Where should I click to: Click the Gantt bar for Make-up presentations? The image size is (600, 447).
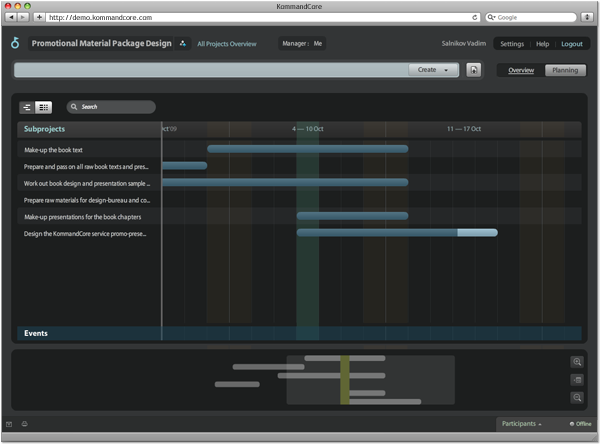(x=352, y=216)
